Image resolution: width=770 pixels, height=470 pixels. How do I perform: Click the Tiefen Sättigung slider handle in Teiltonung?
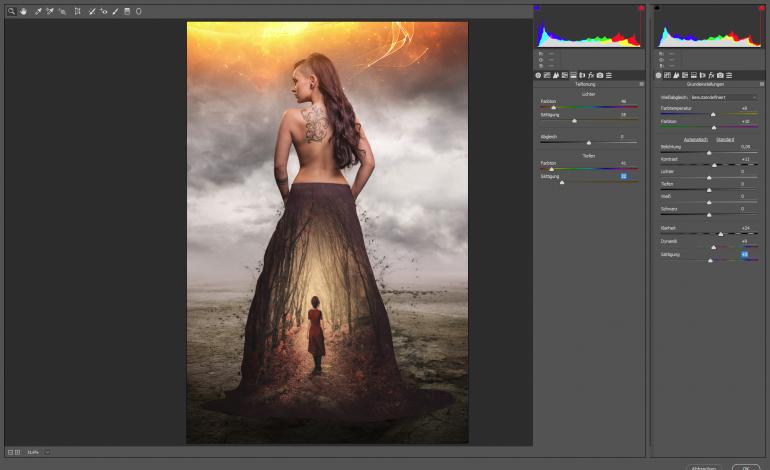[562, 182]
